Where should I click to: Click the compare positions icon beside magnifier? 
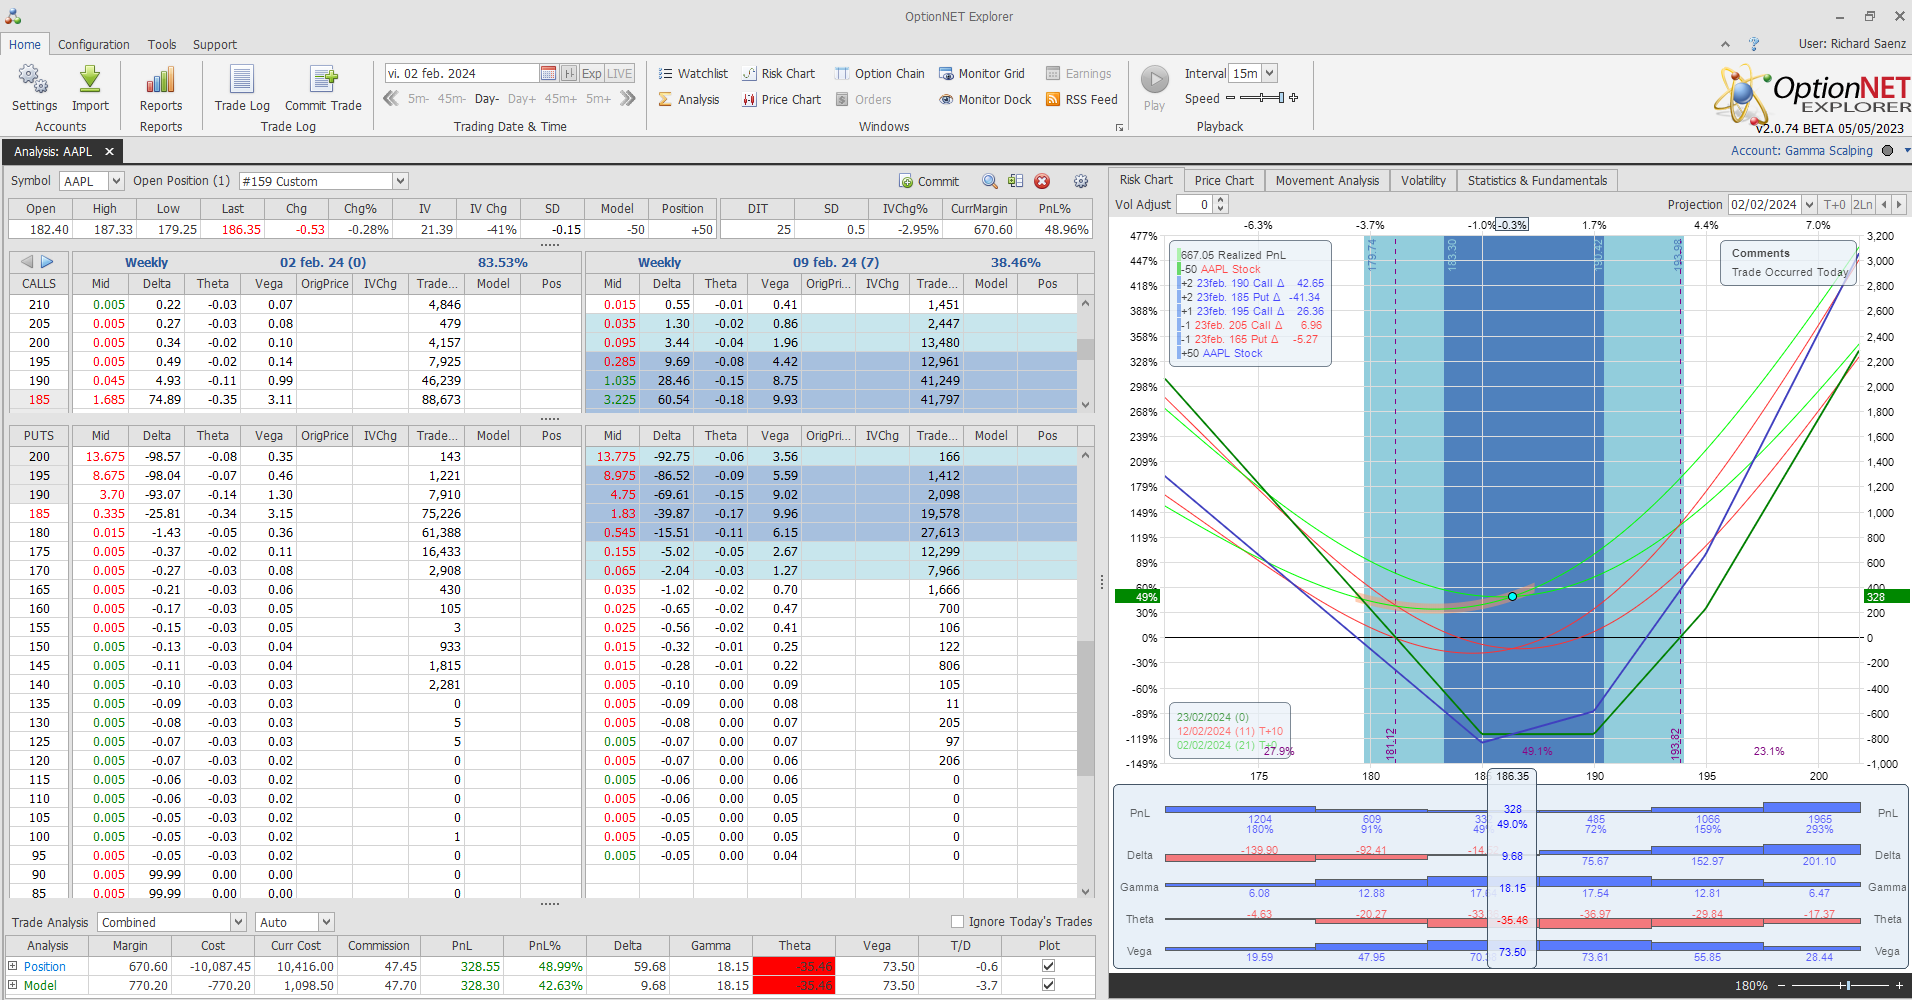(1016, 181)
